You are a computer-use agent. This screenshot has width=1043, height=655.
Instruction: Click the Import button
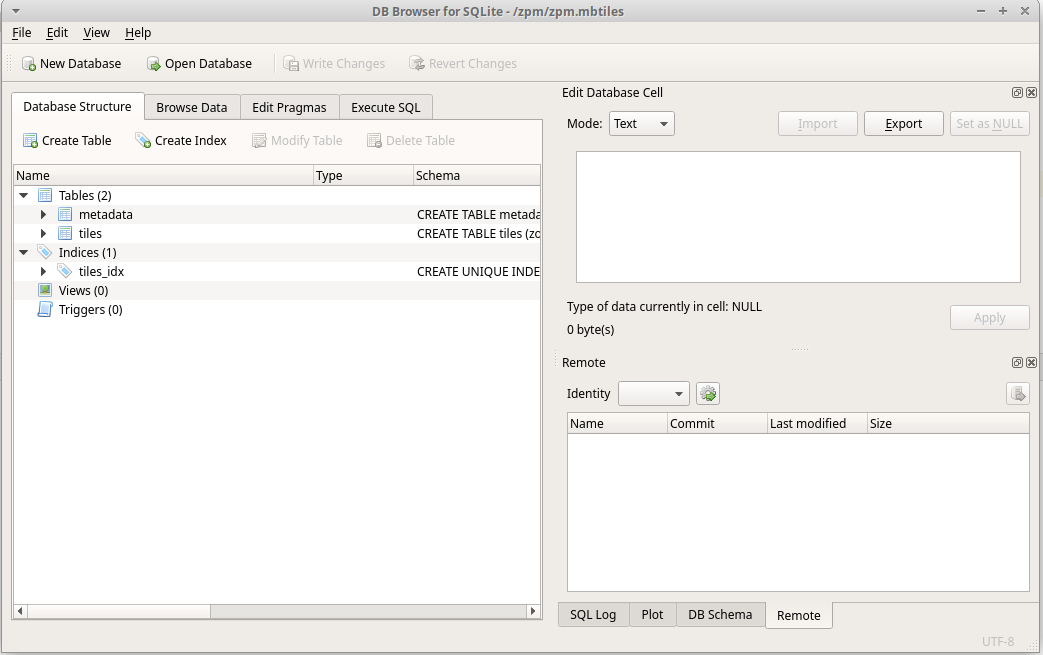click(x=818, y=124)
